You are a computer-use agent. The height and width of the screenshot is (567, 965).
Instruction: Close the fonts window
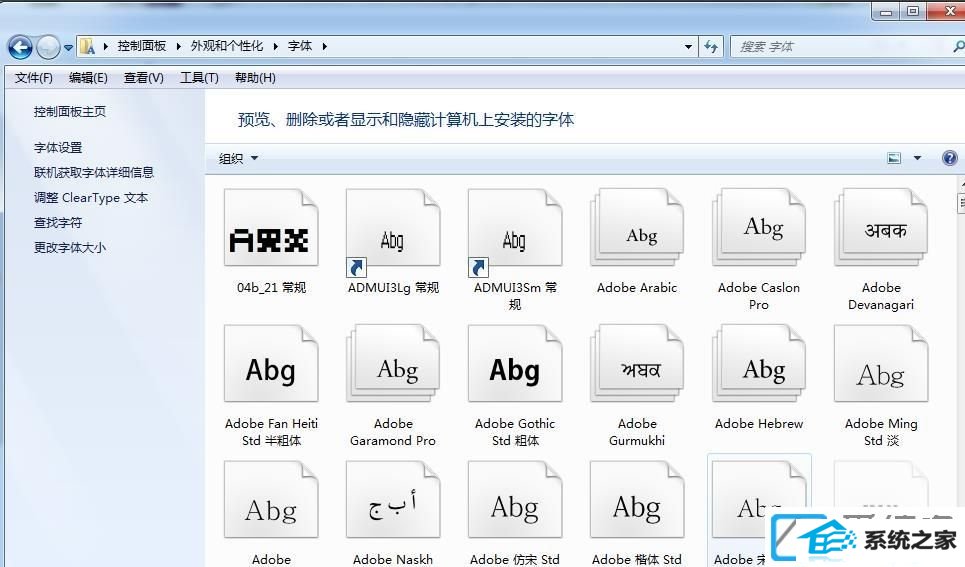(x=947, y=11)
